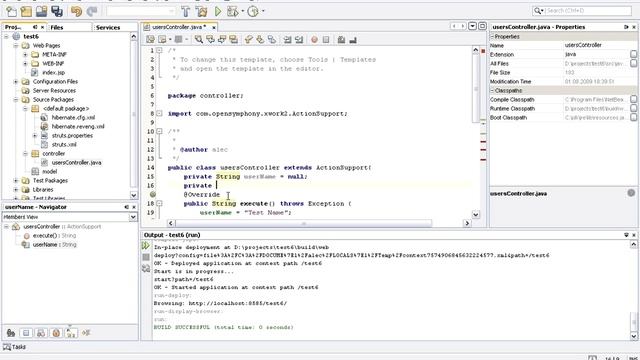
Task: Shift the line right in editor toolbar
Action: [299, 39]
